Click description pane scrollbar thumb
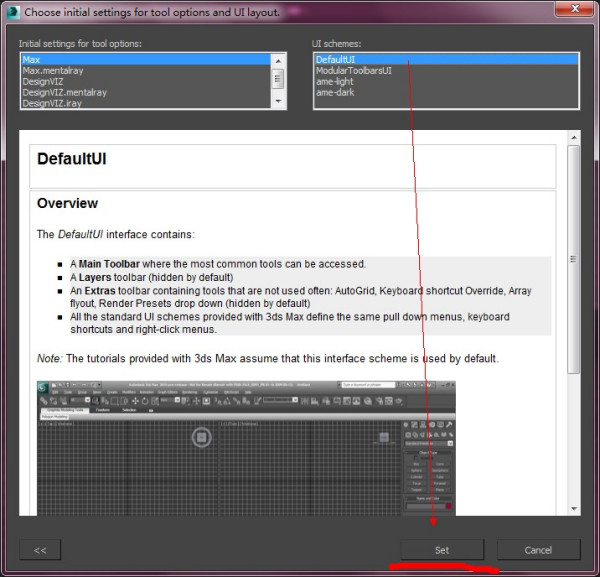This screenshot has height=577, width=600. click(x=574, y=259)
